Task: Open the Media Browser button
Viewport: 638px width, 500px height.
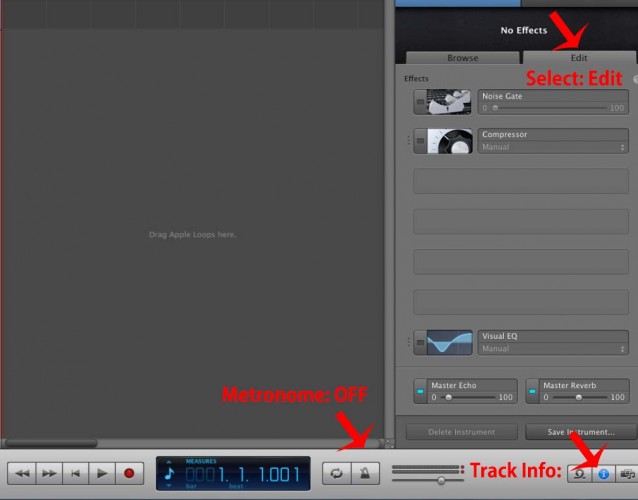Action: 627,473
